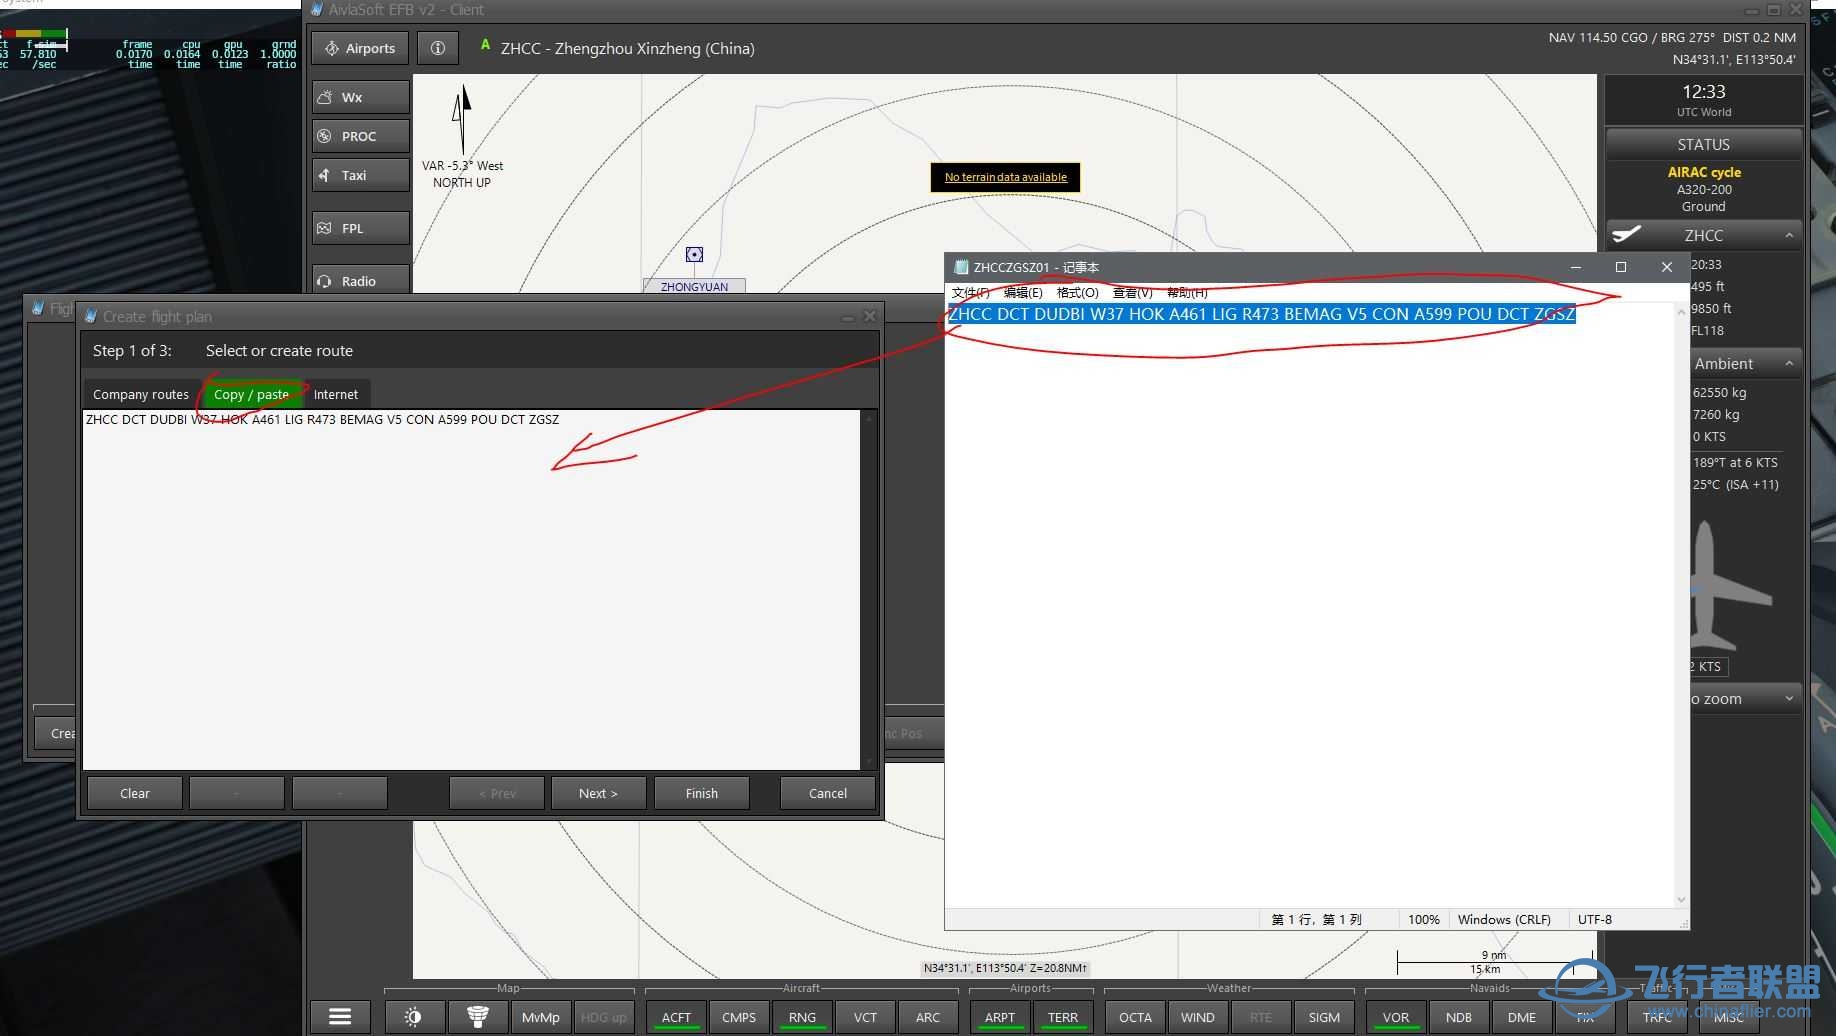Toggle the ACFT aircraft display

(676, 1017)
